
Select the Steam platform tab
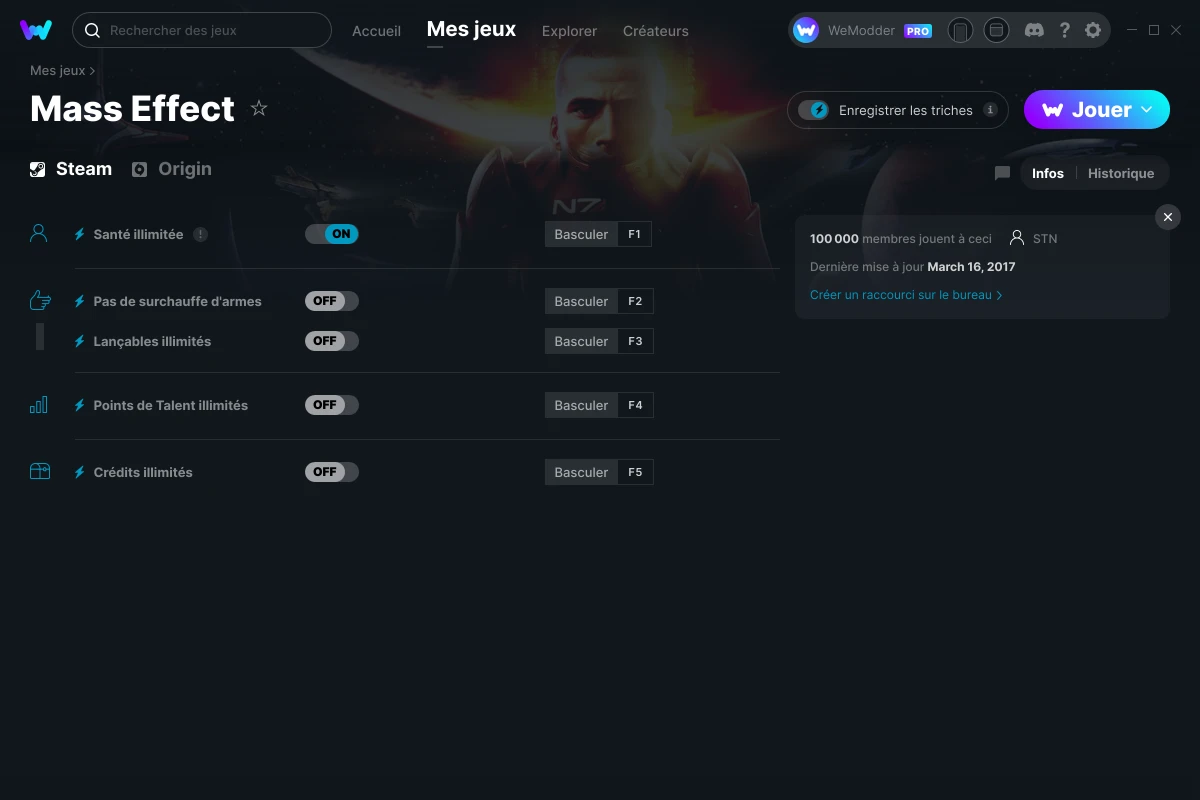point(71,169)
